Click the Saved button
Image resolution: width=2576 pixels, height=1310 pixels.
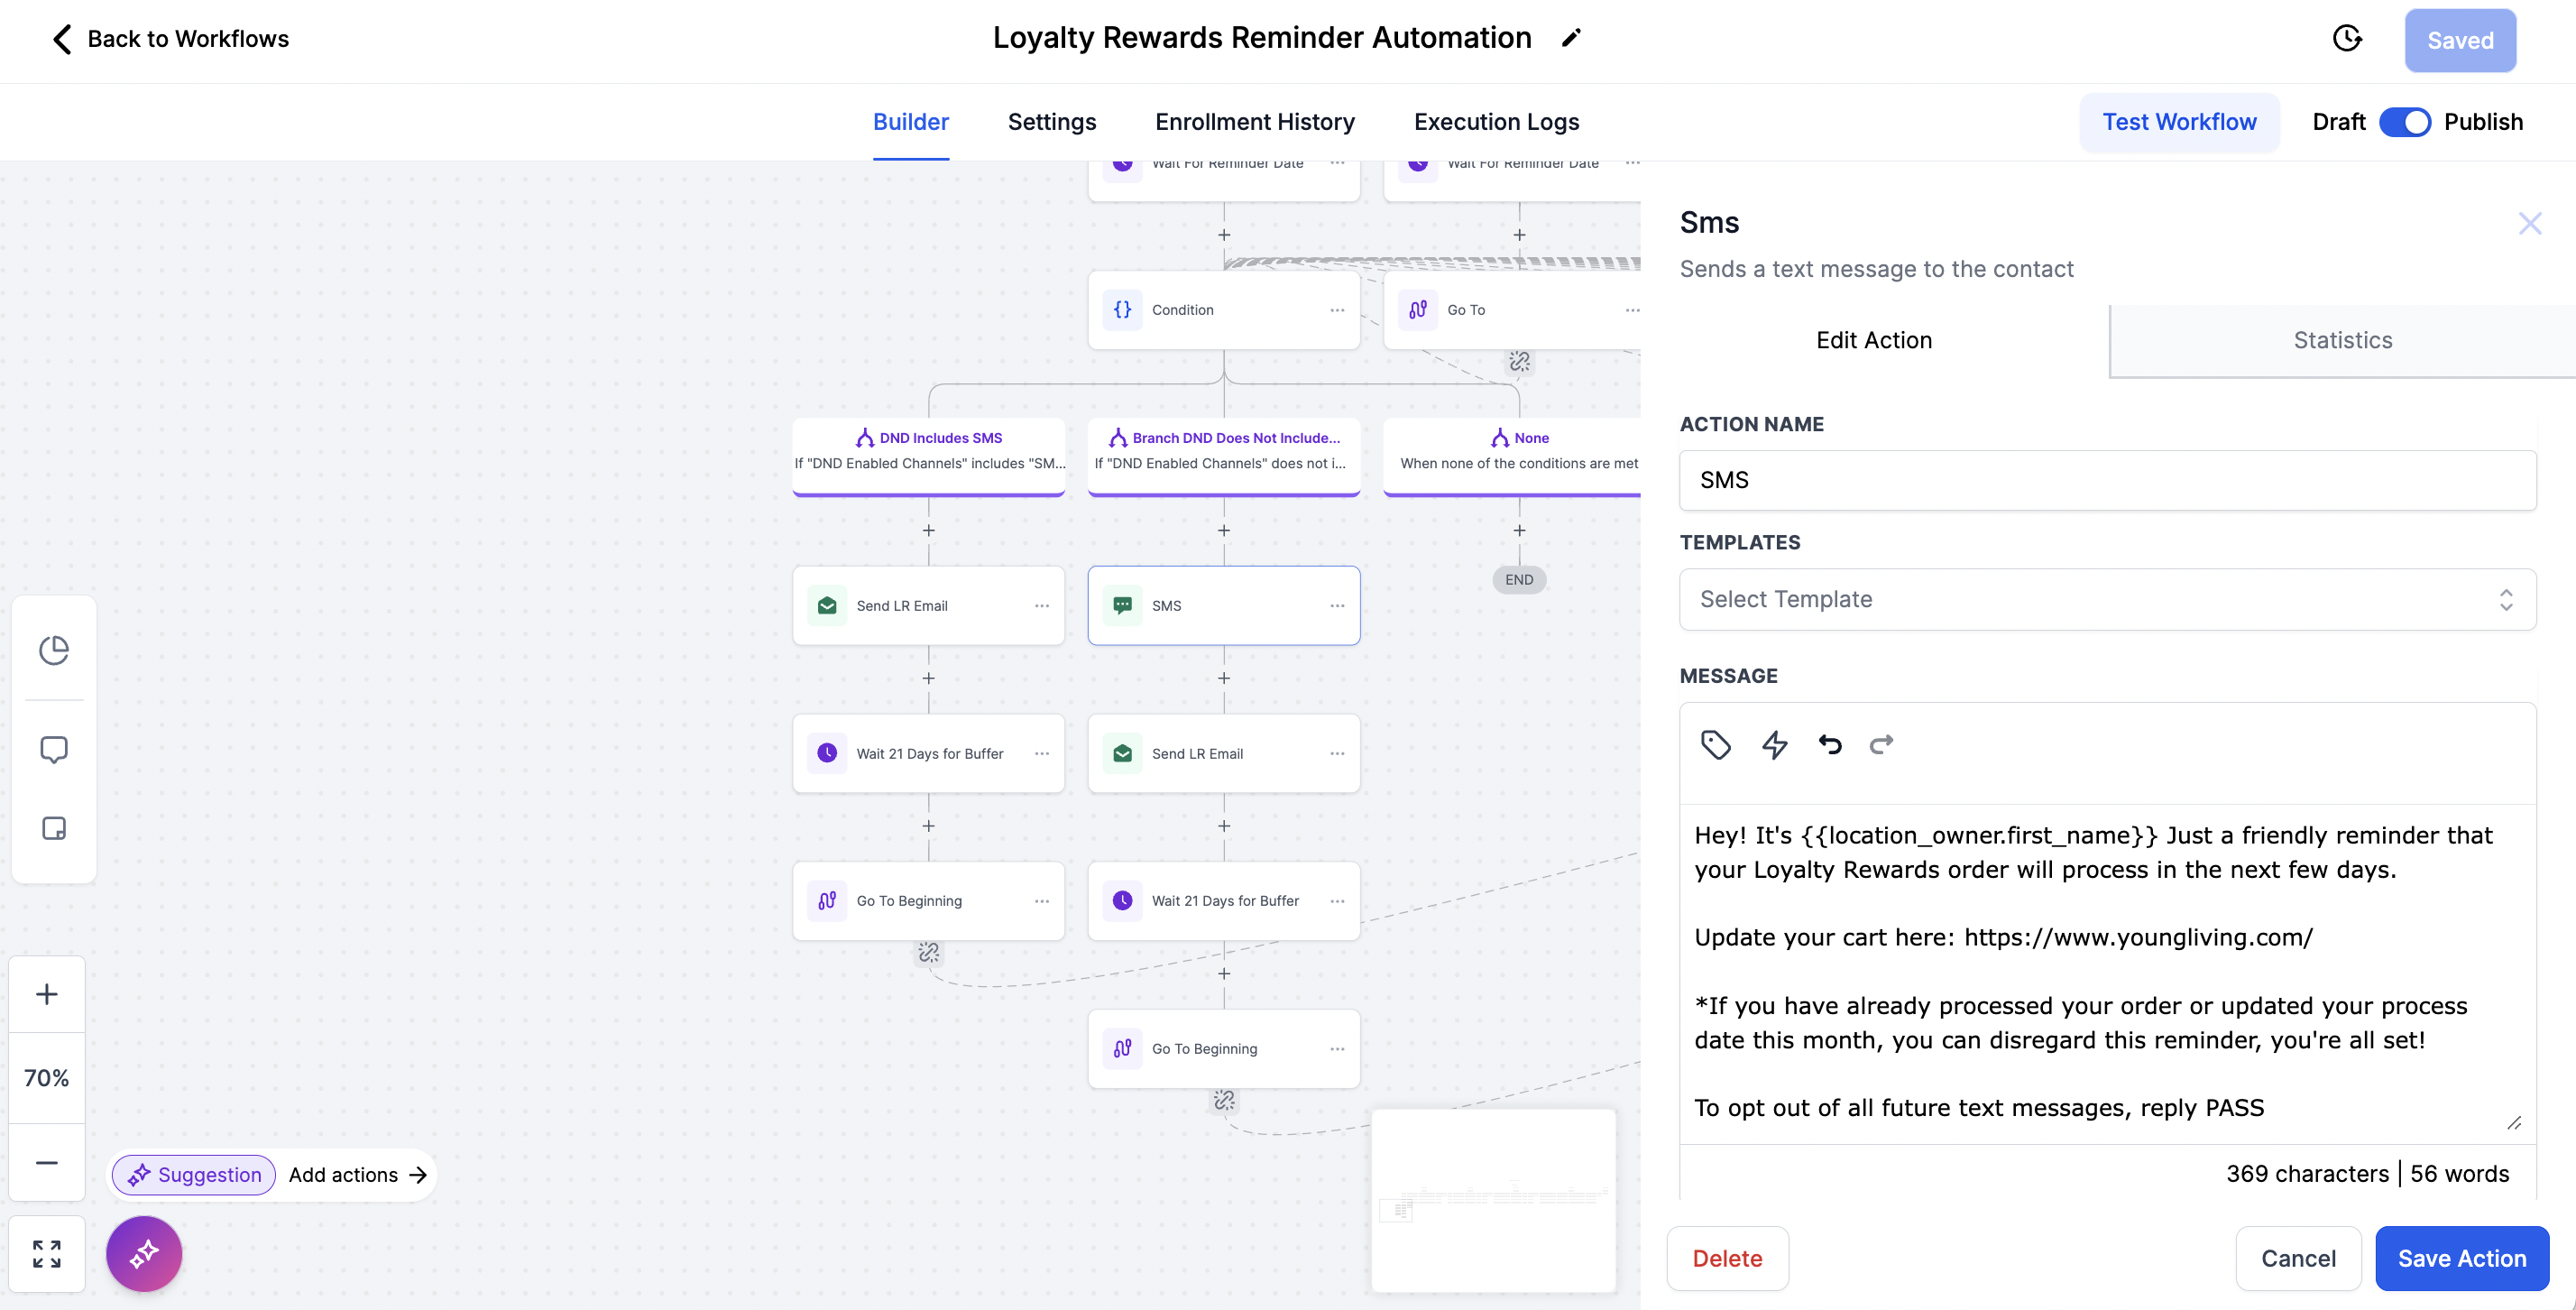point(2460,40)
